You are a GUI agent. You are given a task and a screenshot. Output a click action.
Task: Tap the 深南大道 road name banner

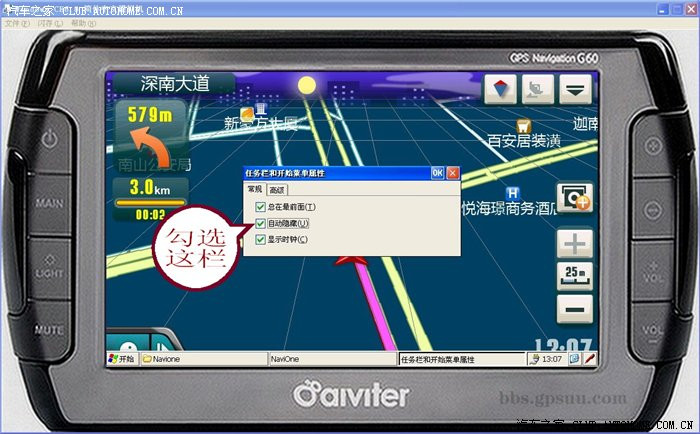point(175,83)
